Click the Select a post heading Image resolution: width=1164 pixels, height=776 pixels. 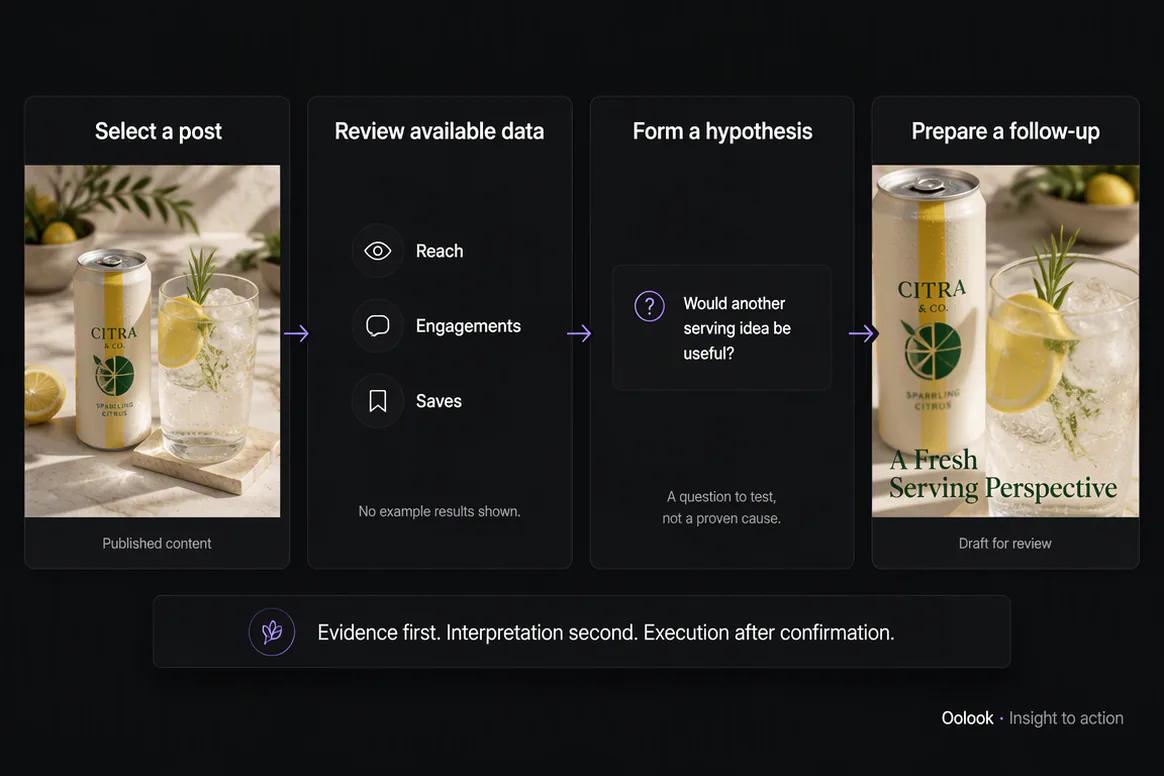(158, 131)
